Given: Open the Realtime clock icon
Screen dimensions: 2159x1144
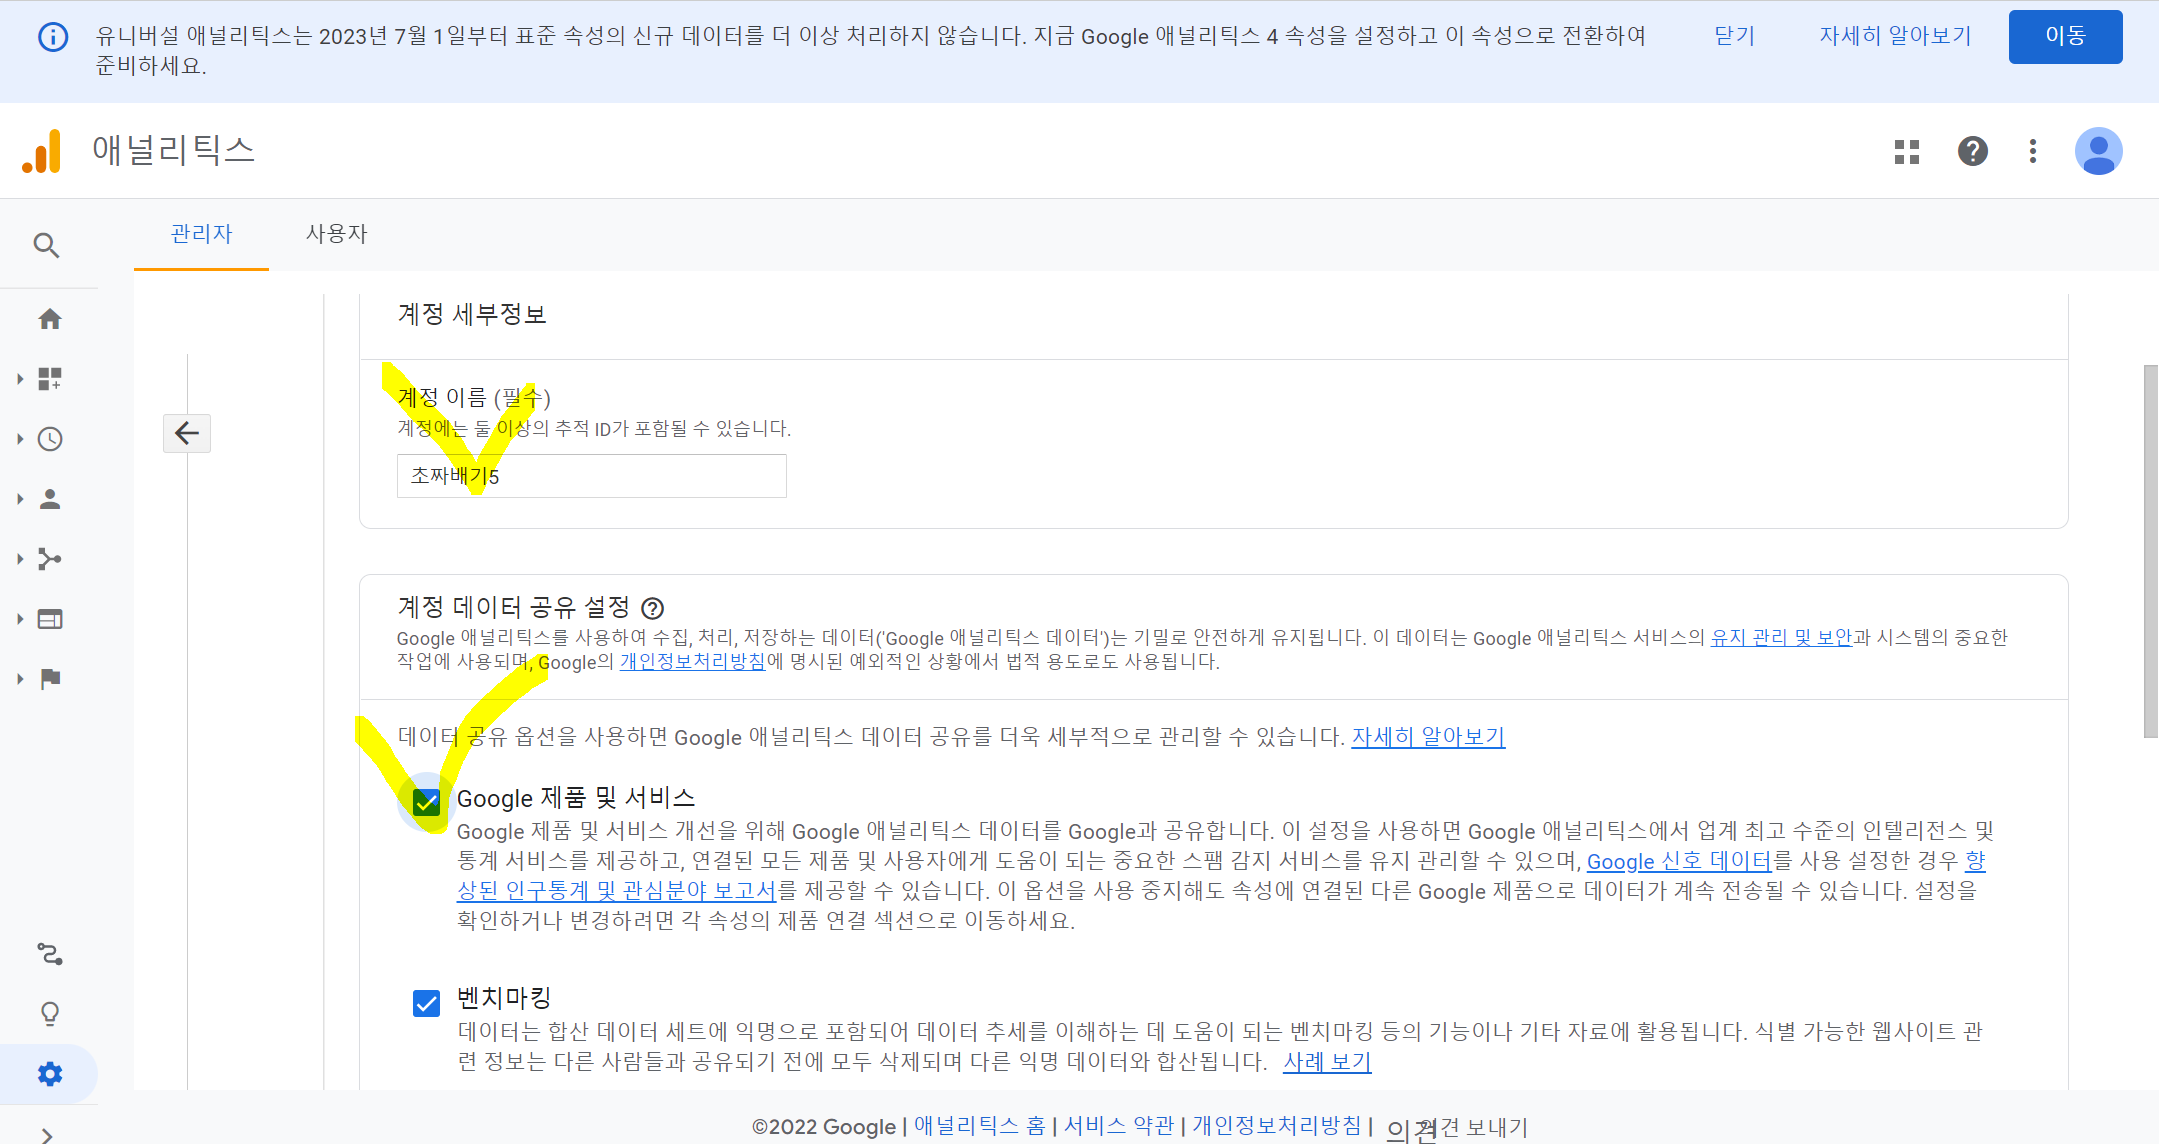Looking at the screenshot, I should [x=50, y=439].
